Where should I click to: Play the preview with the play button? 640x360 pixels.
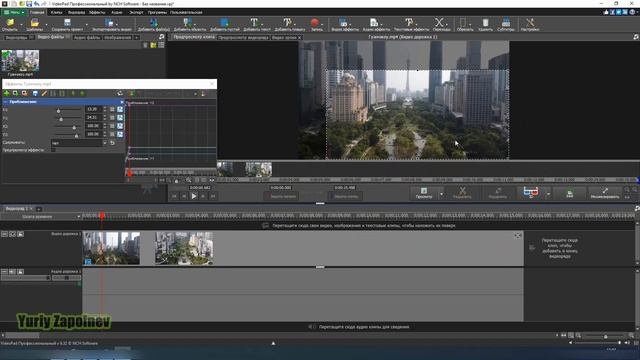(194, 196)
